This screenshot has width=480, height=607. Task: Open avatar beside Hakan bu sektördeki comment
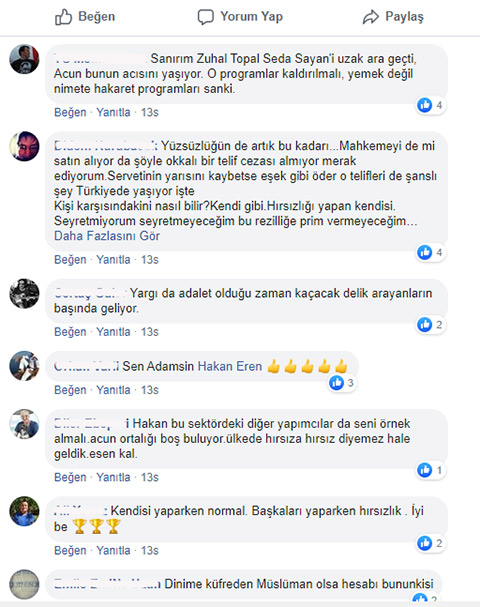(x=24, y=424)
